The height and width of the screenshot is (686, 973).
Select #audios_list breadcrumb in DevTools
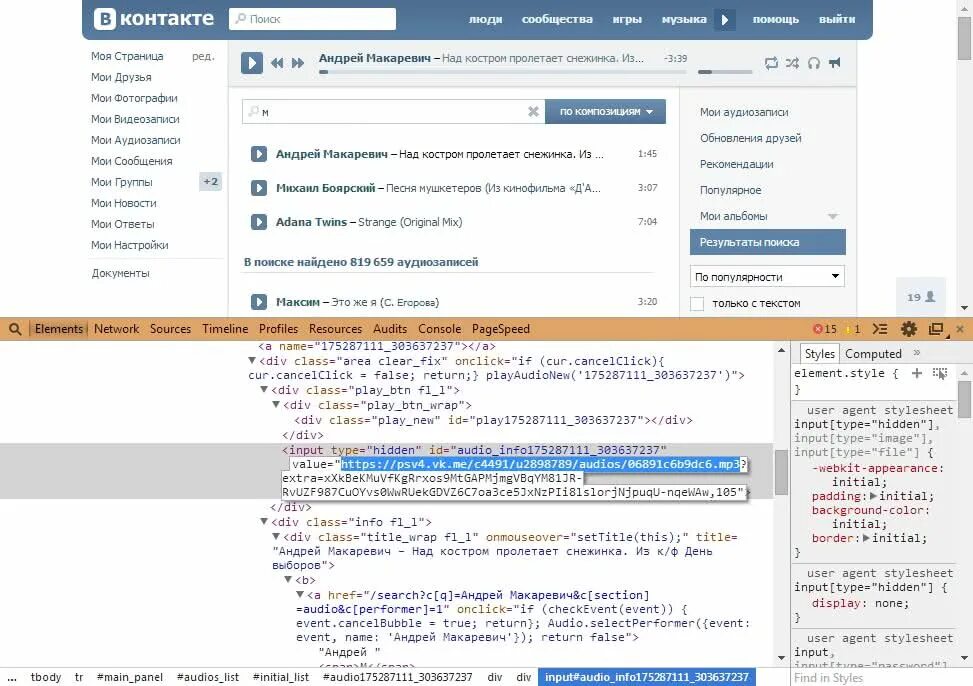point(208,677)
